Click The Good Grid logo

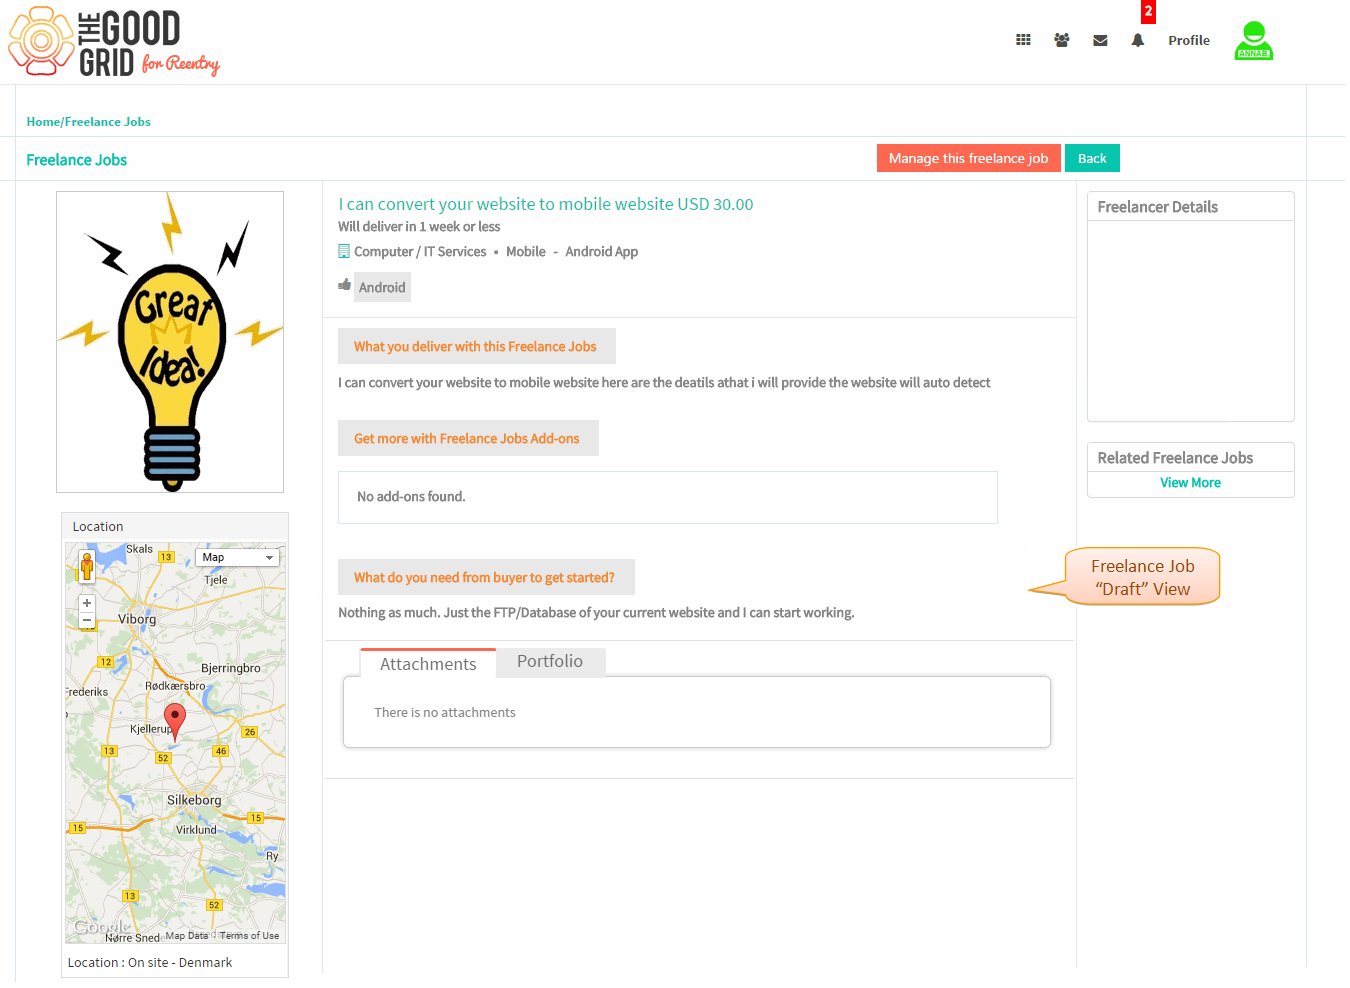113,42
